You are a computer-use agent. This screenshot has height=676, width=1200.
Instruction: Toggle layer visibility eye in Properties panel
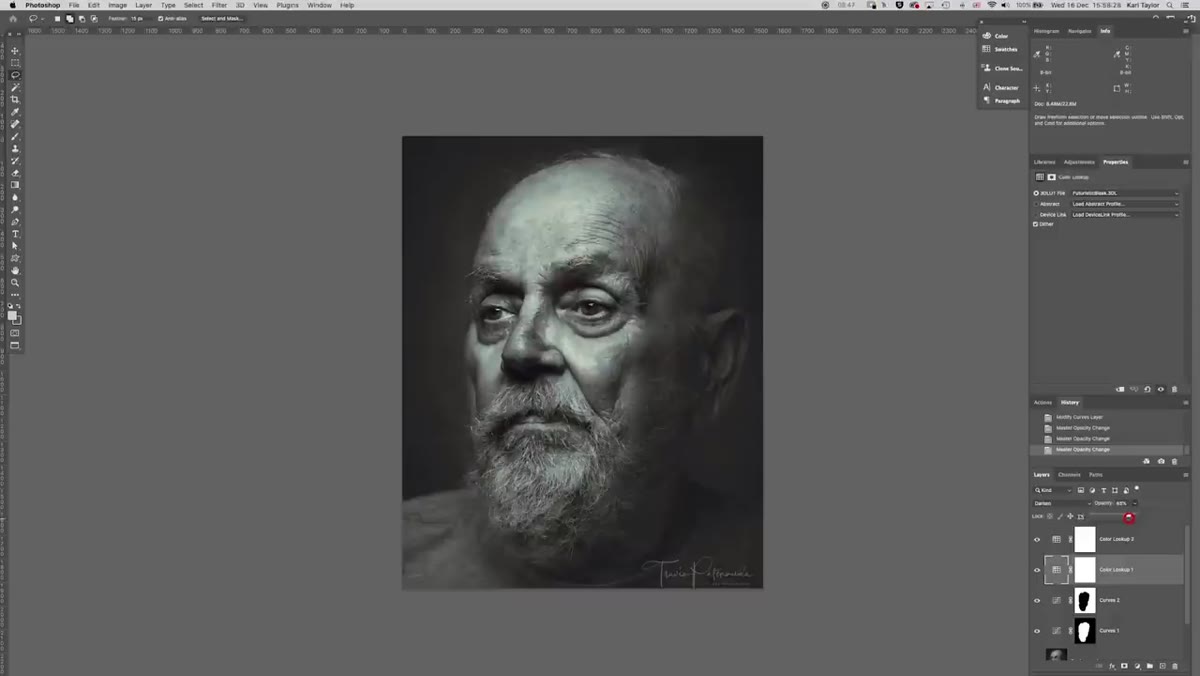[x=1161, y=389]
